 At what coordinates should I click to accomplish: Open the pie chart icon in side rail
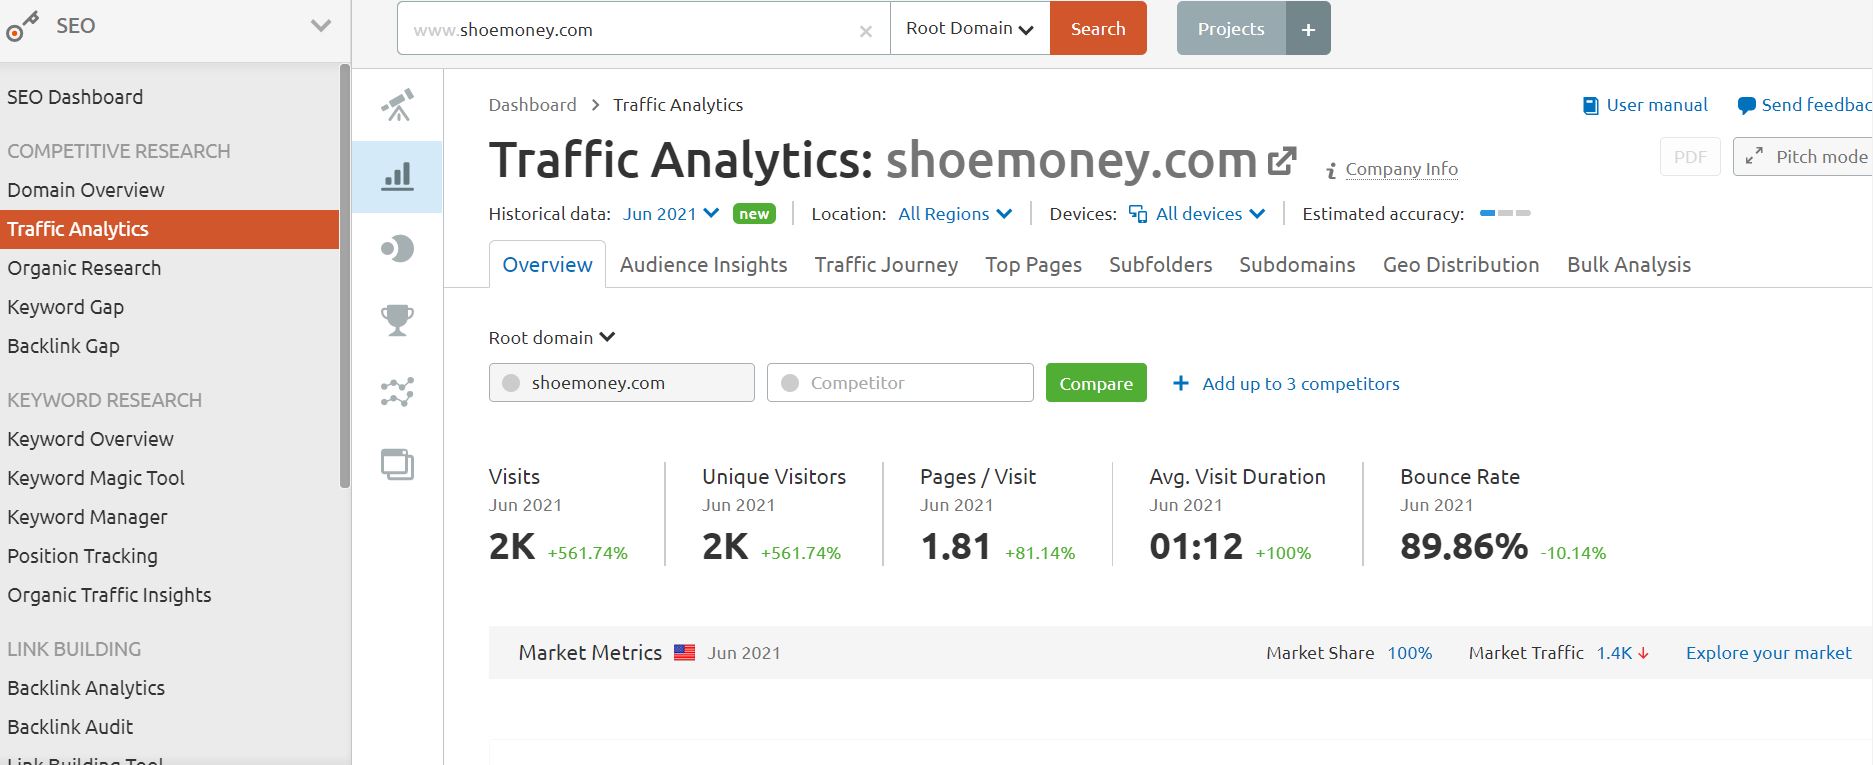397,248
